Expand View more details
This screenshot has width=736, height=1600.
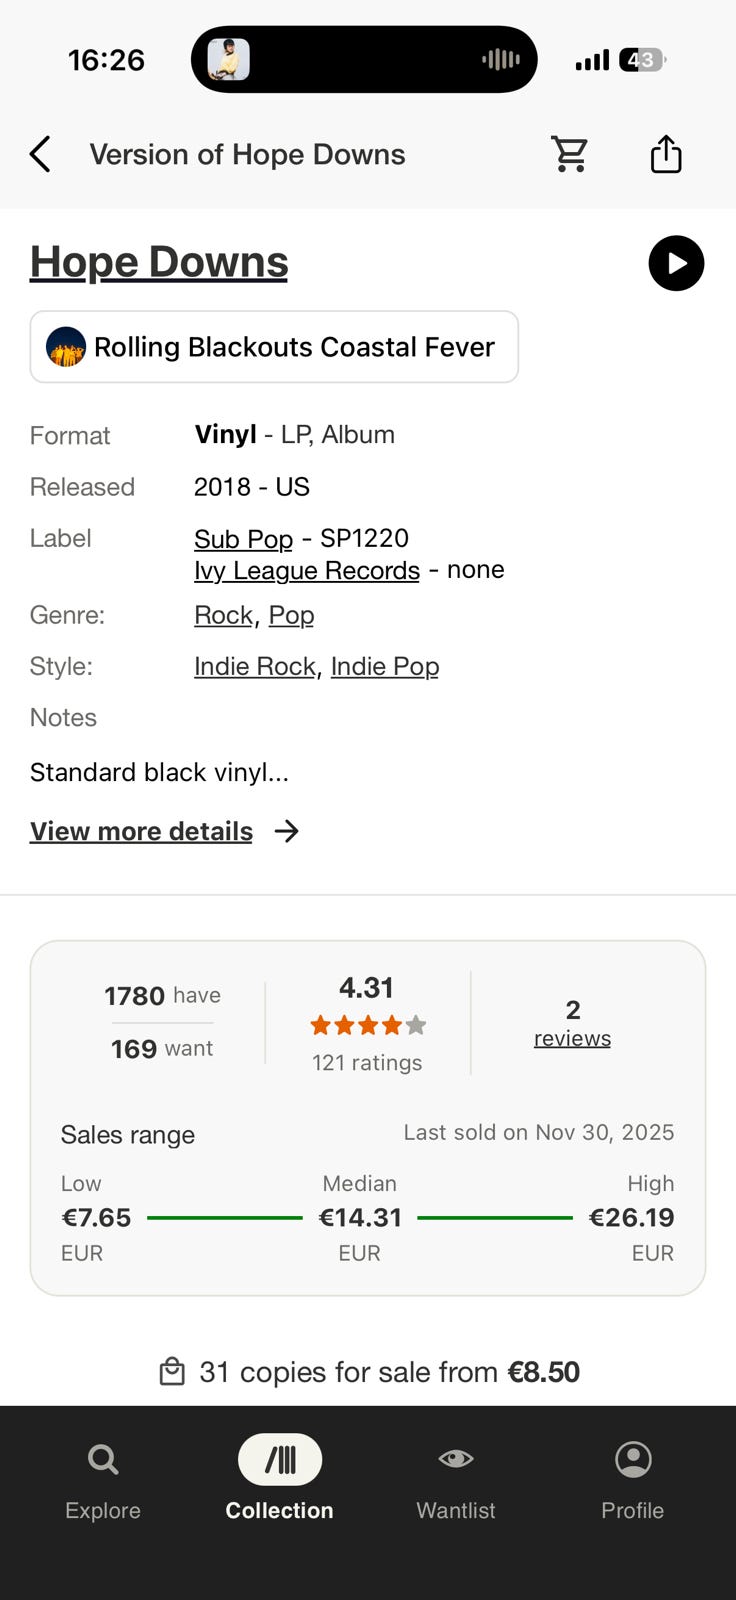click(x=141, y=831)
